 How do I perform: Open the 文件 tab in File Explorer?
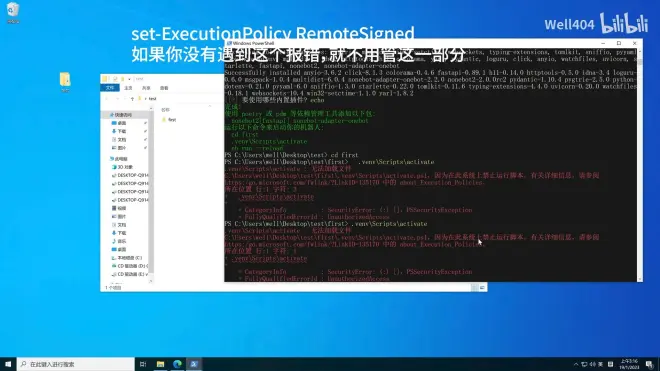tap(110, 88)
